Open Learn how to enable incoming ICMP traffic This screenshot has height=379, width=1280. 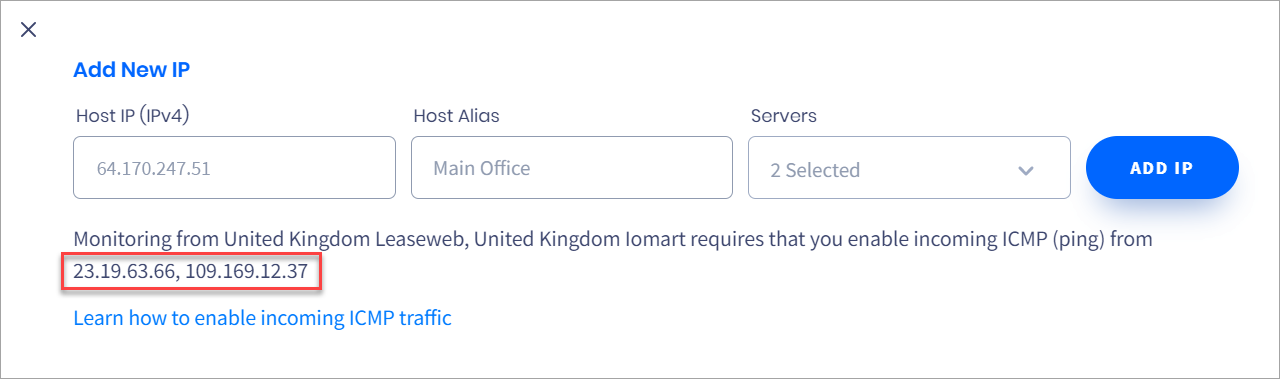(x=262, y=318)
